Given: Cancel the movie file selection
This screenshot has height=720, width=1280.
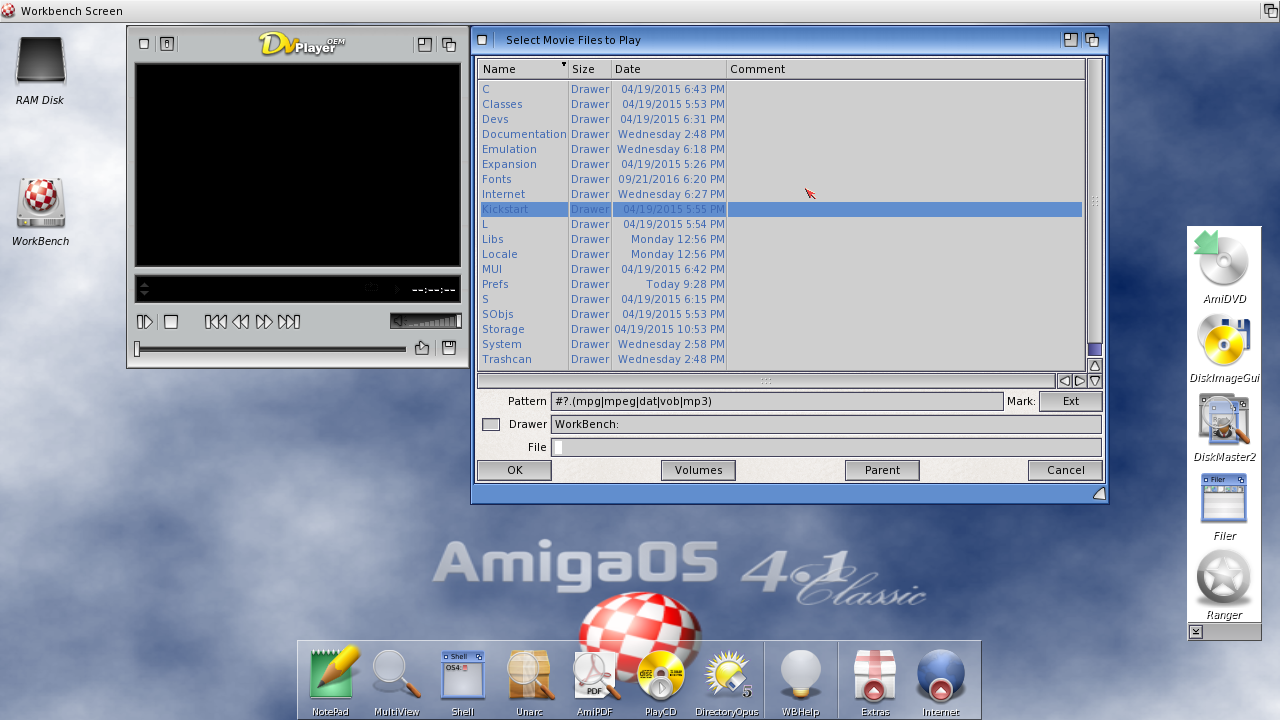Looking at the screenshot, I should (1065, 470).
